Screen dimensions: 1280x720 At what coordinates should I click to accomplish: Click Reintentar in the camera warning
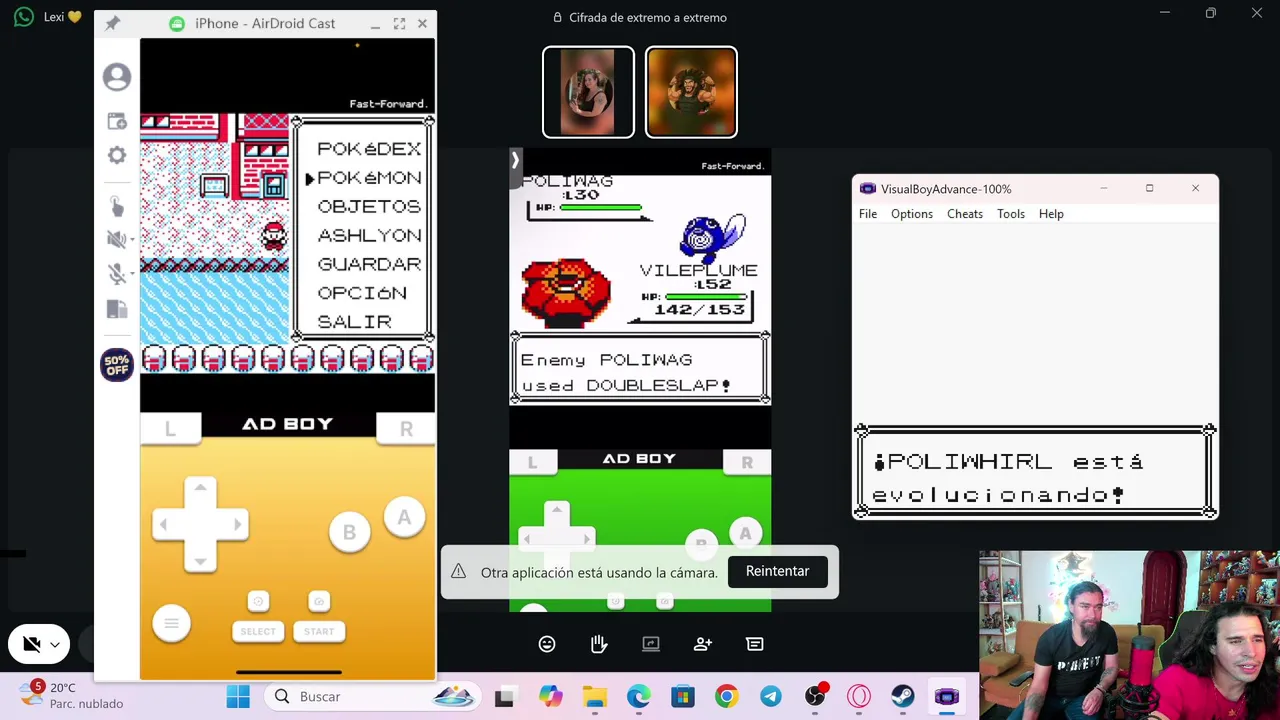pyautogui.click(x=777, y=571)
